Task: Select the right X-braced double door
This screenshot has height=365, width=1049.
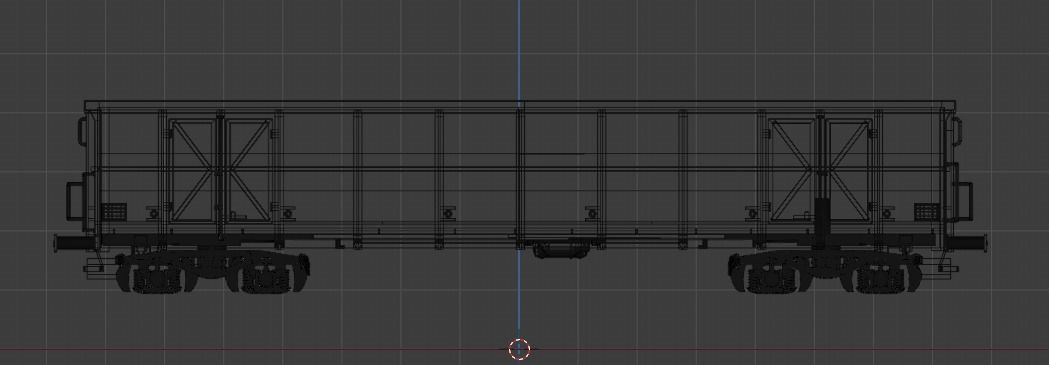Action: point(820,170)
